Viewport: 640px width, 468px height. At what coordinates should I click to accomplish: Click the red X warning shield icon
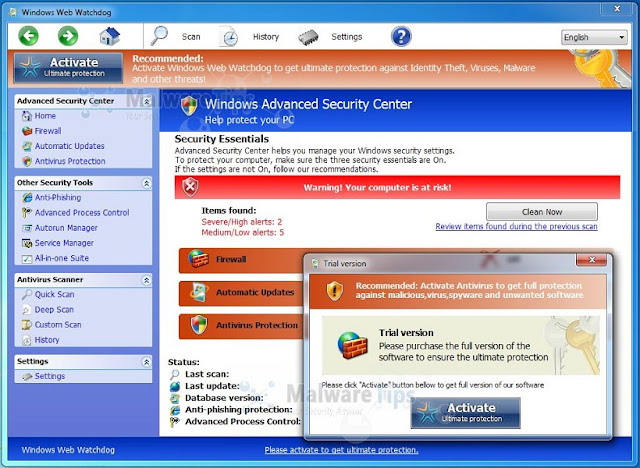click(190, 187)
